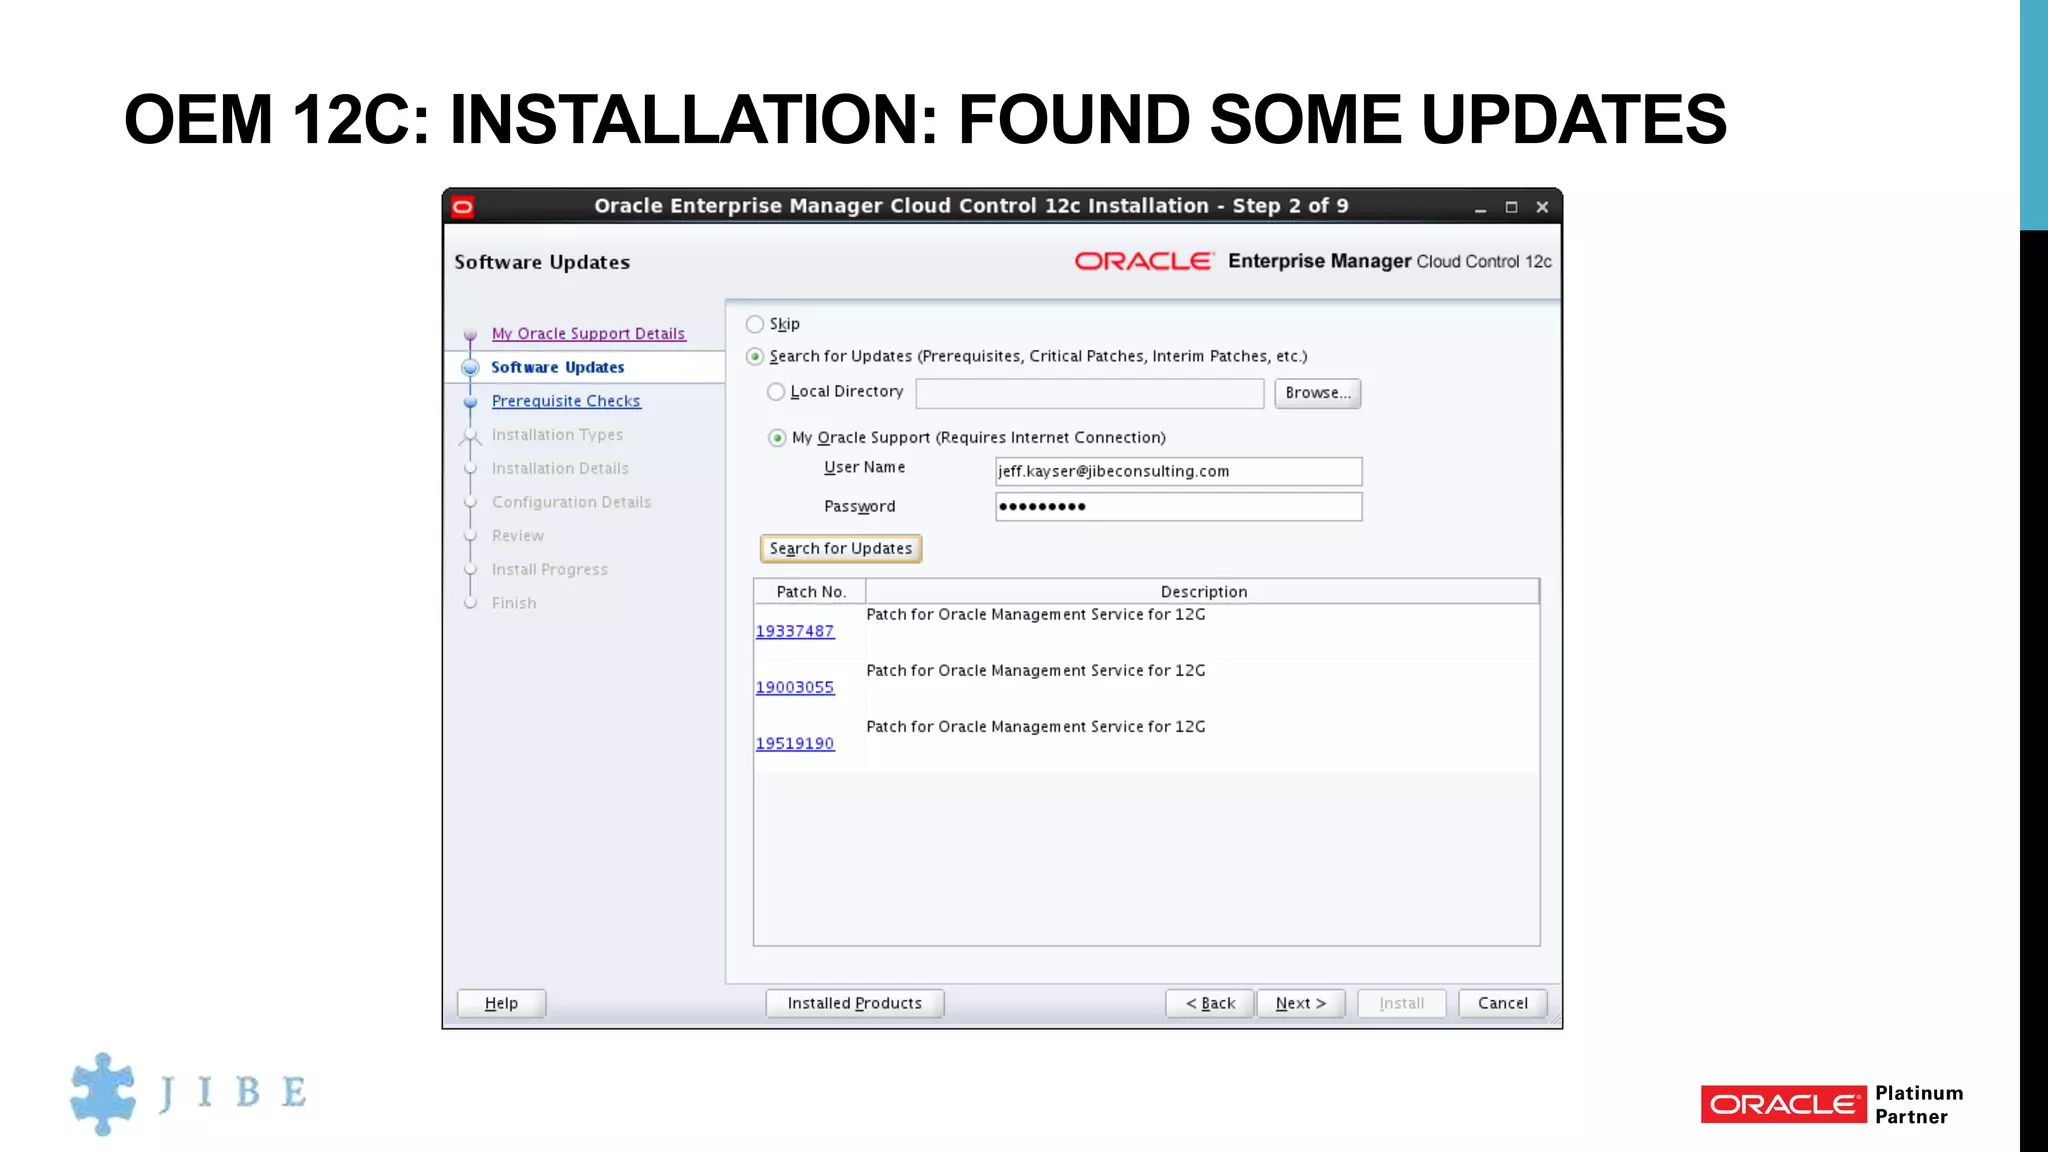Viewport: 2048px width, 1152px height.
Task: Open patch link 19337487
Action: click(795, 631)
